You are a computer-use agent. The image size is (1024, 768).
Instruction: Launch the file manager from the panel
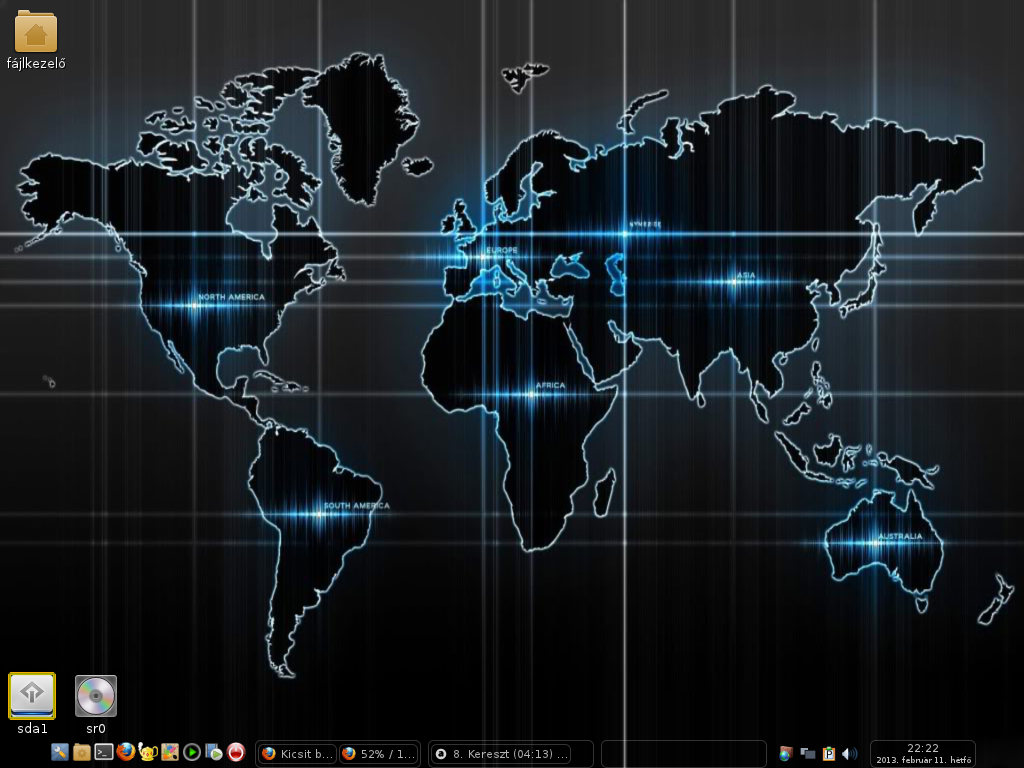pyautogui.click(x=82, y=752)
